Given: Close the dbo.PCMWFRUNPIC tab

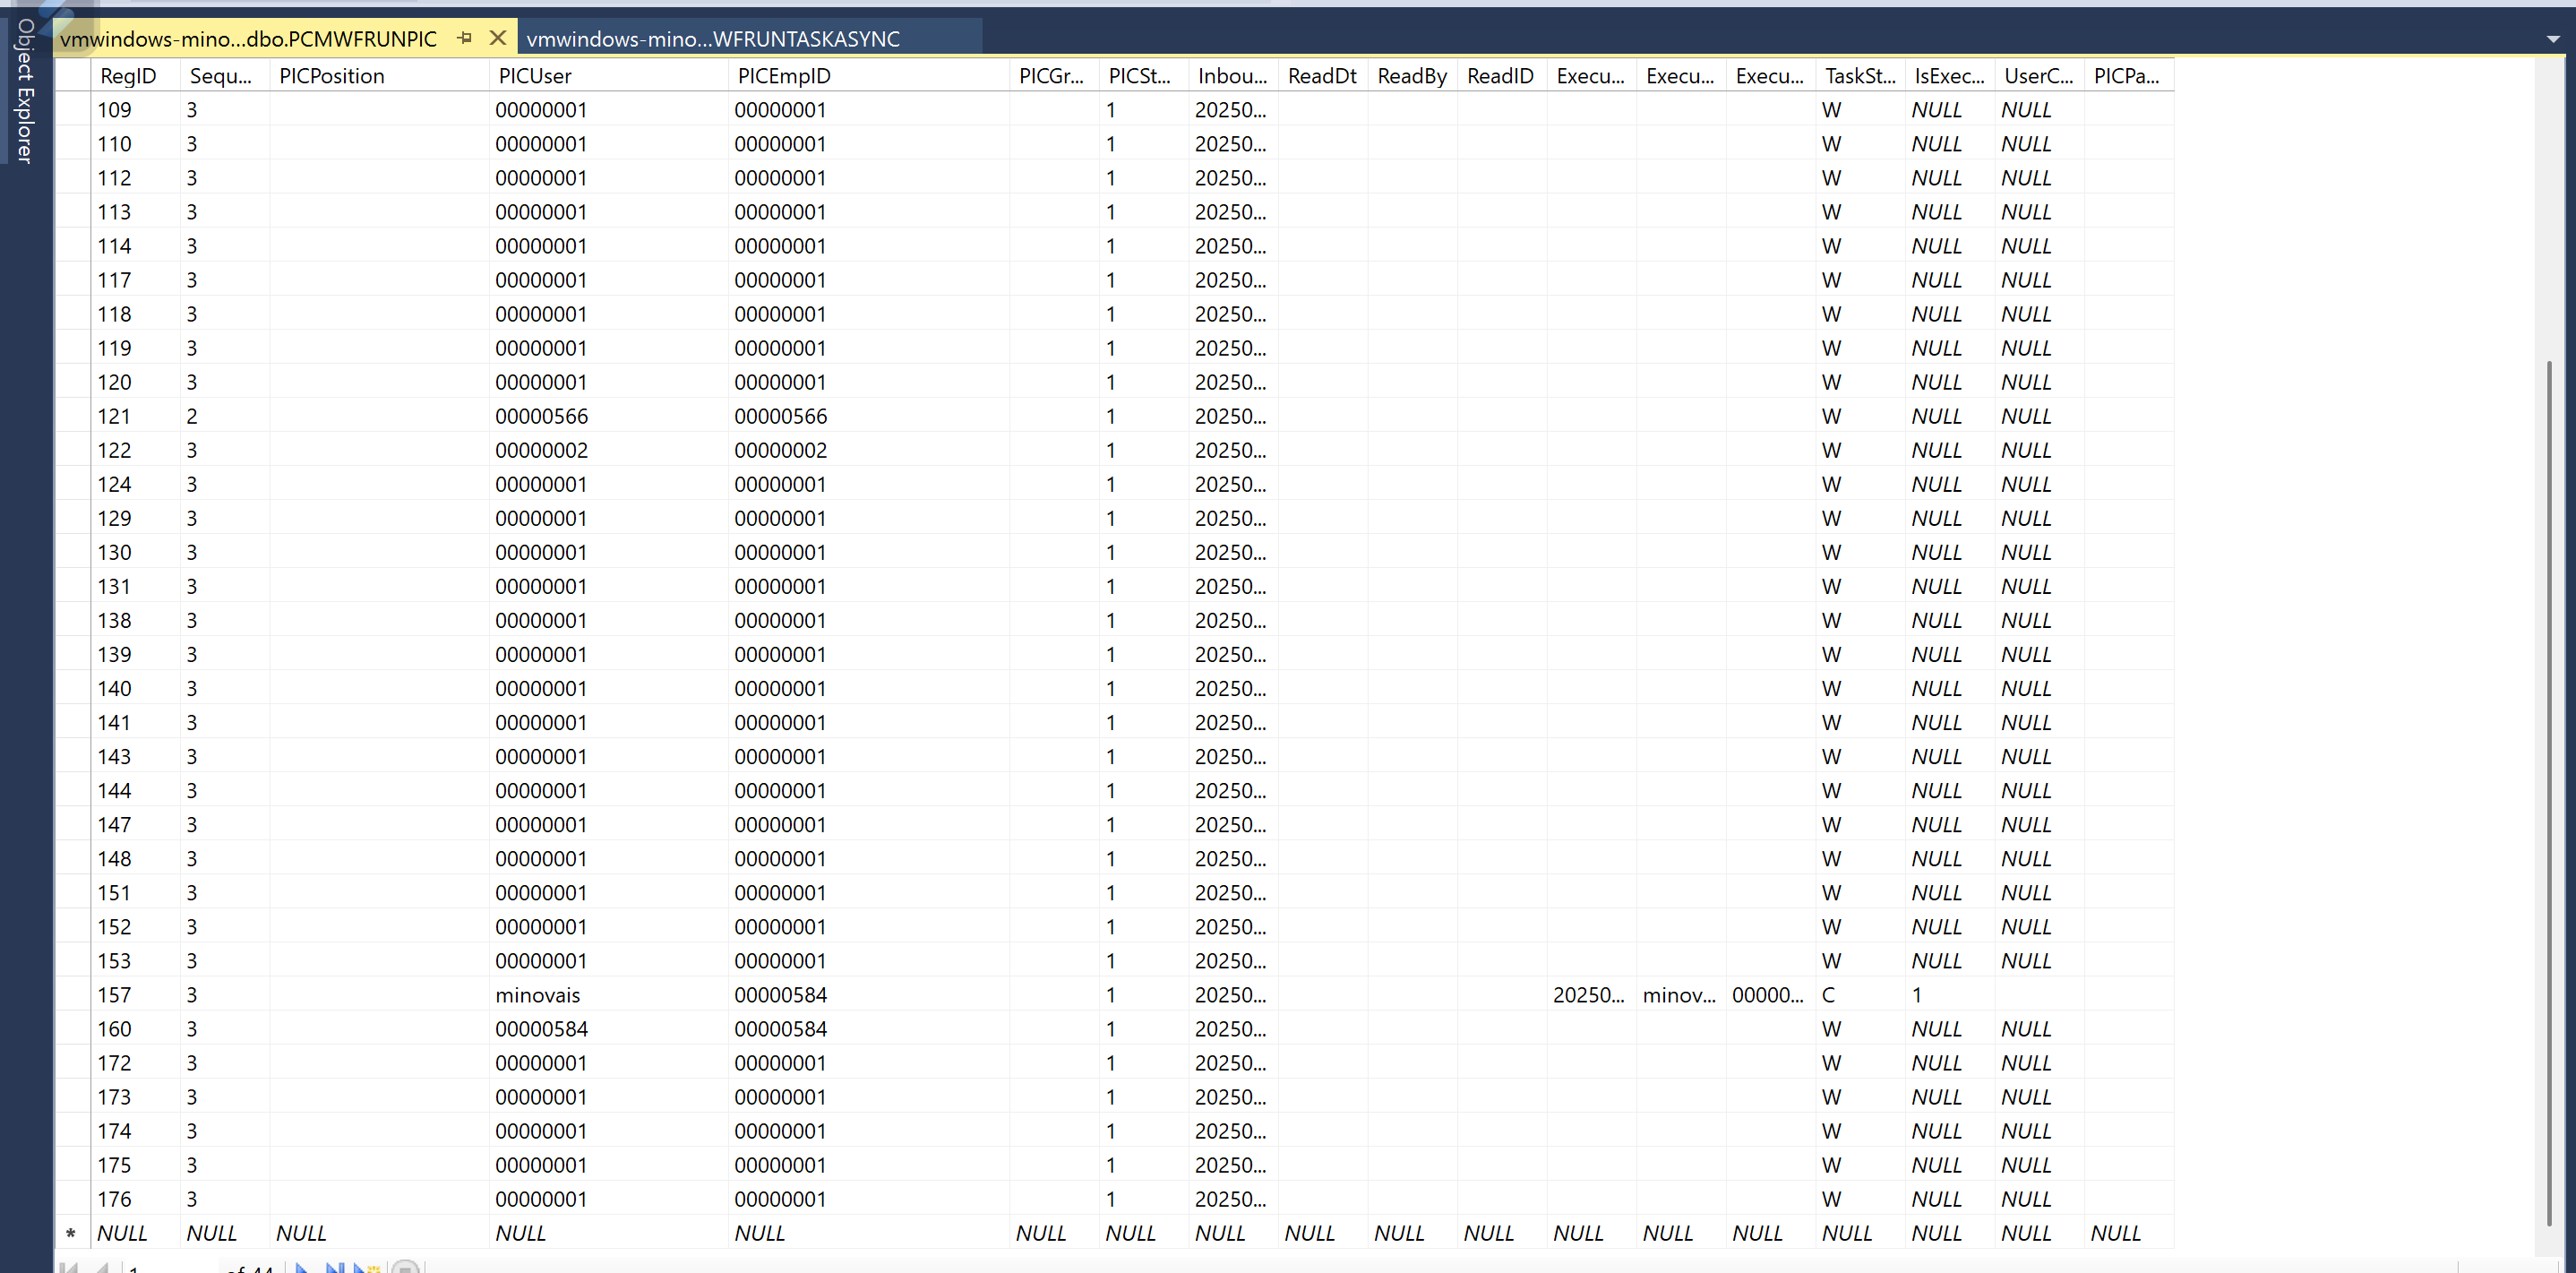Looking at the screenshot, I should point(497,38).
